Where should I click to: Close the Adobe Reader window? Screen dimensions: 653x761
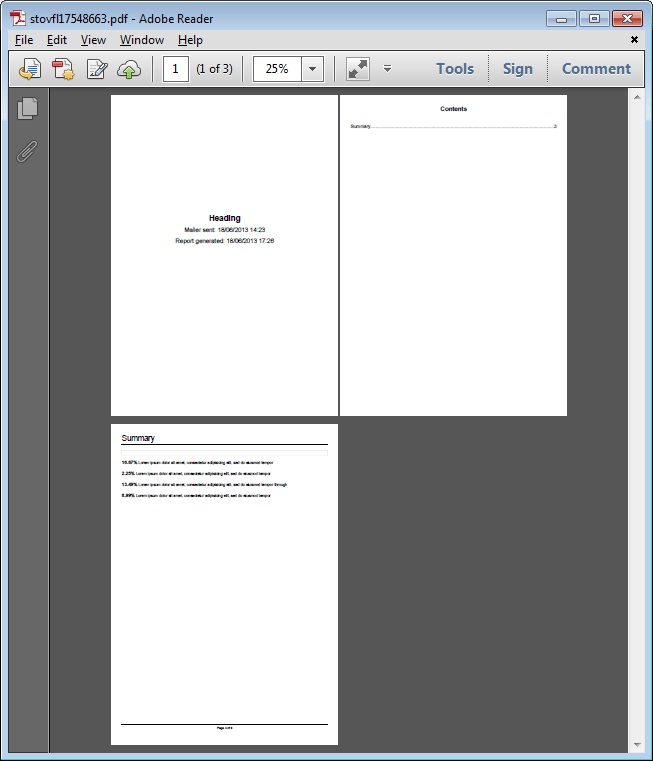627,19
